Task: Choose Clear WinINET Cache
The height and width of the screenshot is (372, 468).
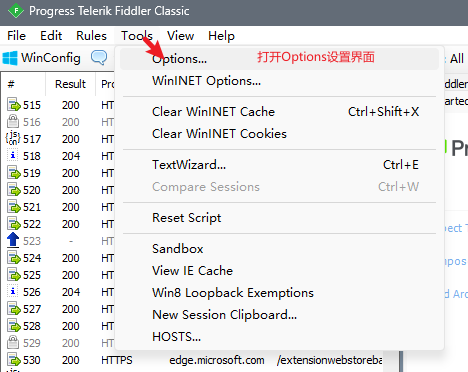Action: tap(279, 112)
